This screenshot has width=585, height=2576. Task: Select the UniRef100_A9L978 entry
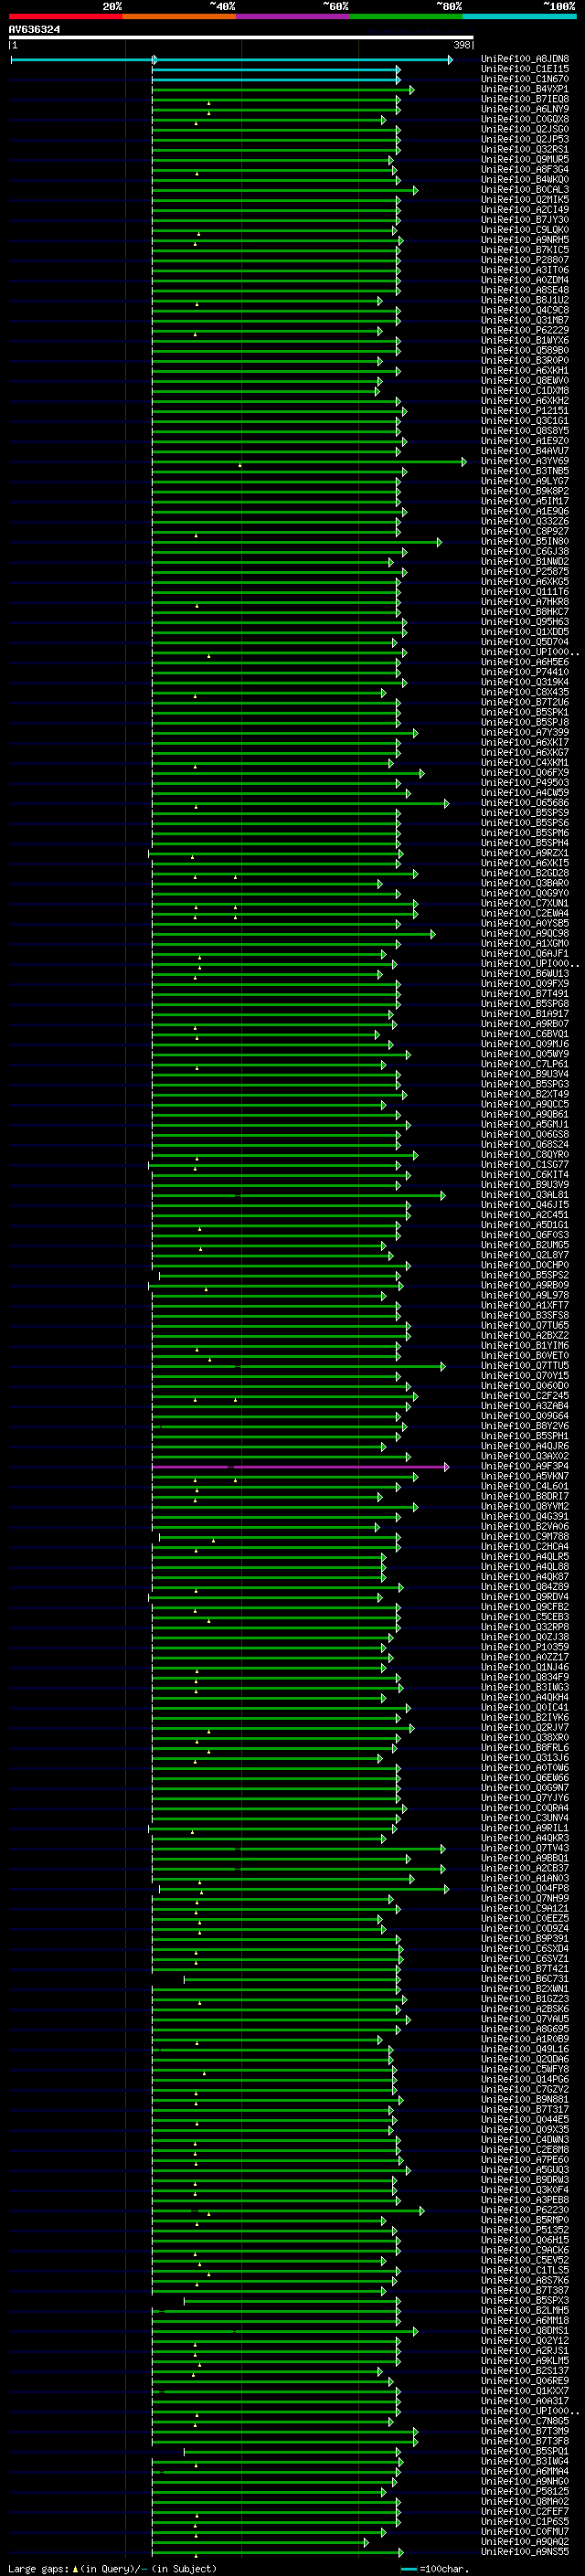525,1296
